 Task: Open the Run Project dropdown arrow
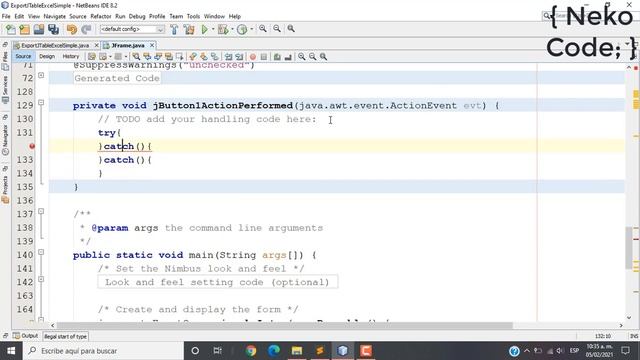(213, 29)
